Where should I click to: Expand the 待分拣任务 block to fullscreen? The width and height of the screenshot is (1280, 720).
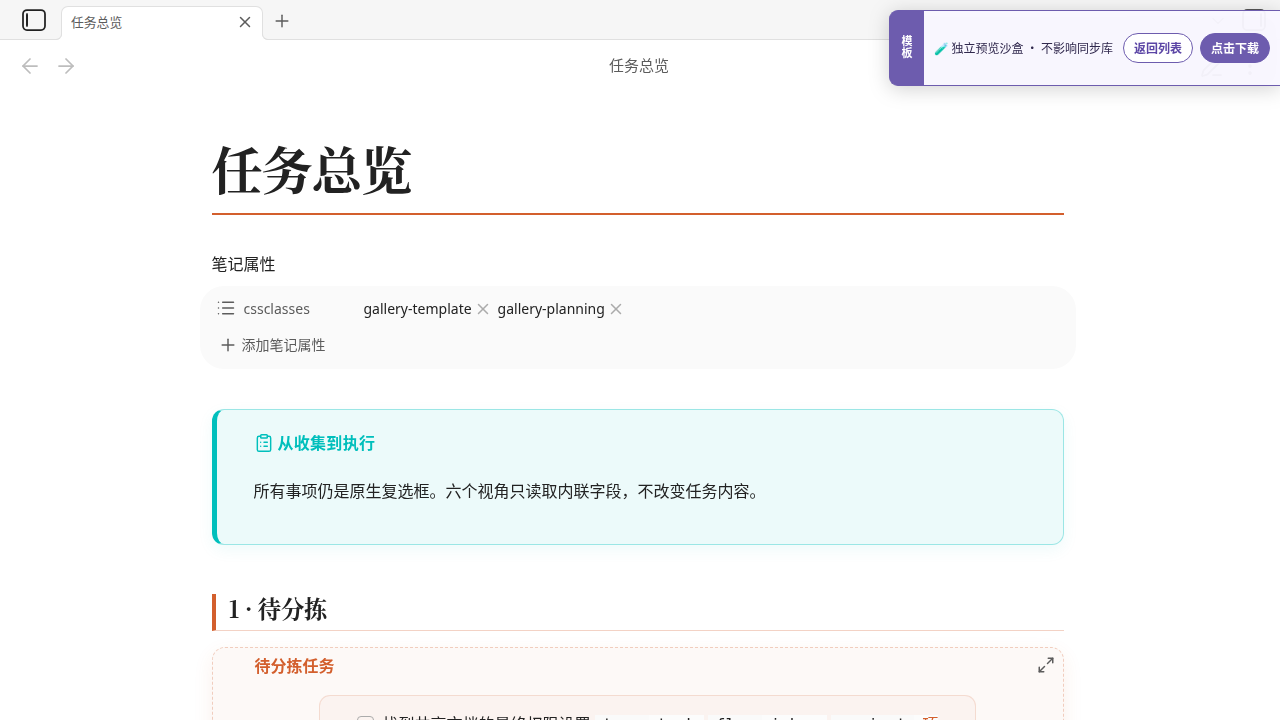click(1046, 665)
